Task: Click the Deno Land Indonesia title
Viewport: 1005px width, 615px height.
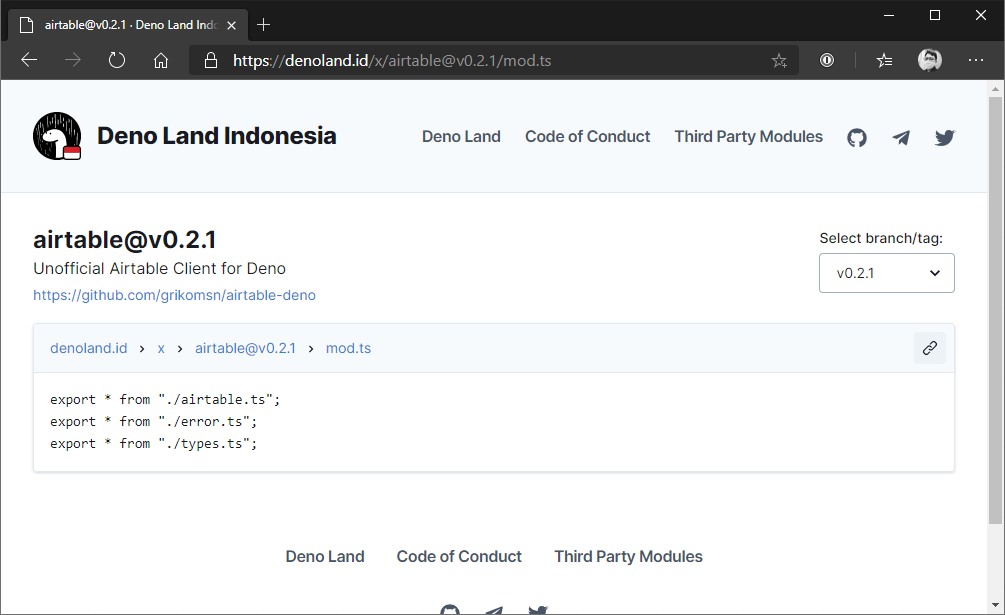Action: click(x=217, y=136)
